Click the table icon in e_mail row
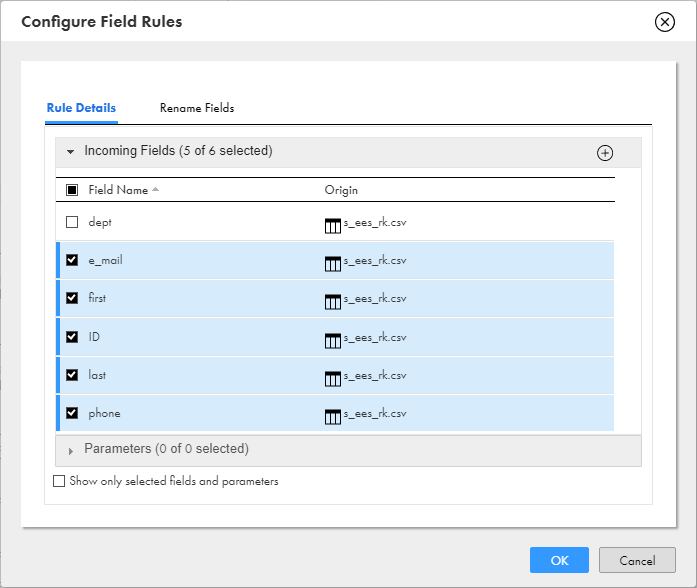The image size is (697, 588). pyautogui.click(x=332, y=264)
